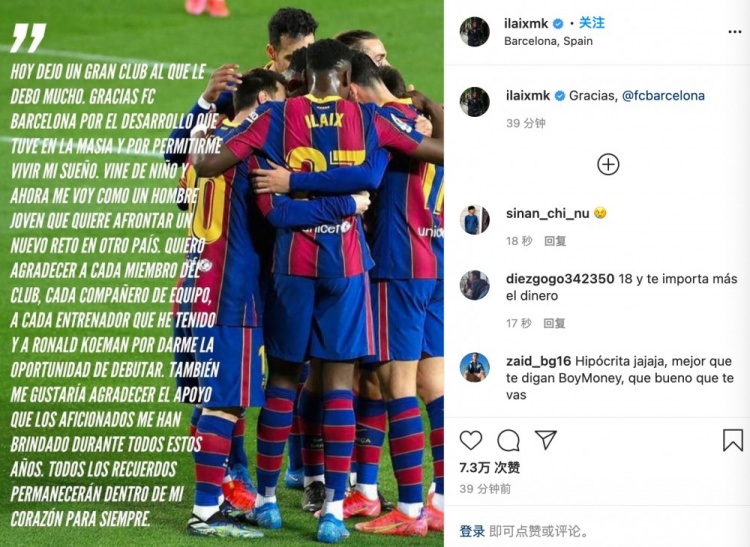Reply to sinan_chi_nu comment via 回复

pos(555,241)
